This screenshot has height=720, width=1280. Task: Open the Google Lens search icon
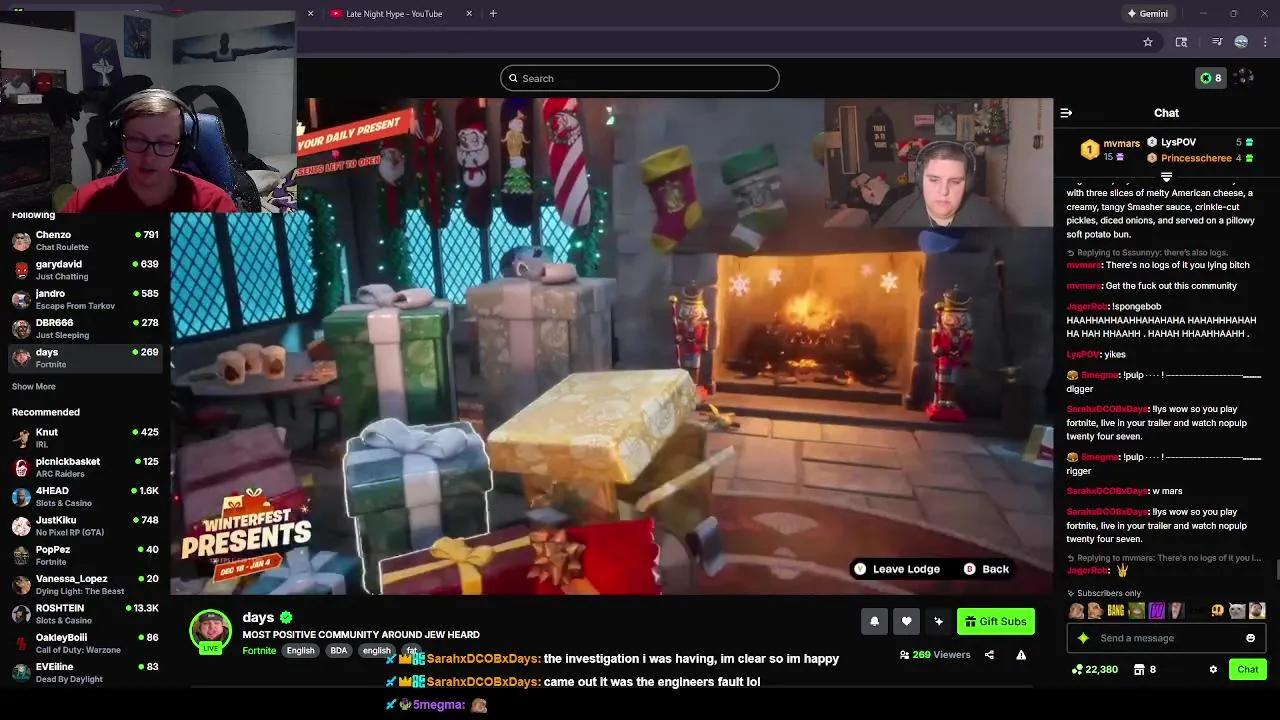(x=1181, y=42)
